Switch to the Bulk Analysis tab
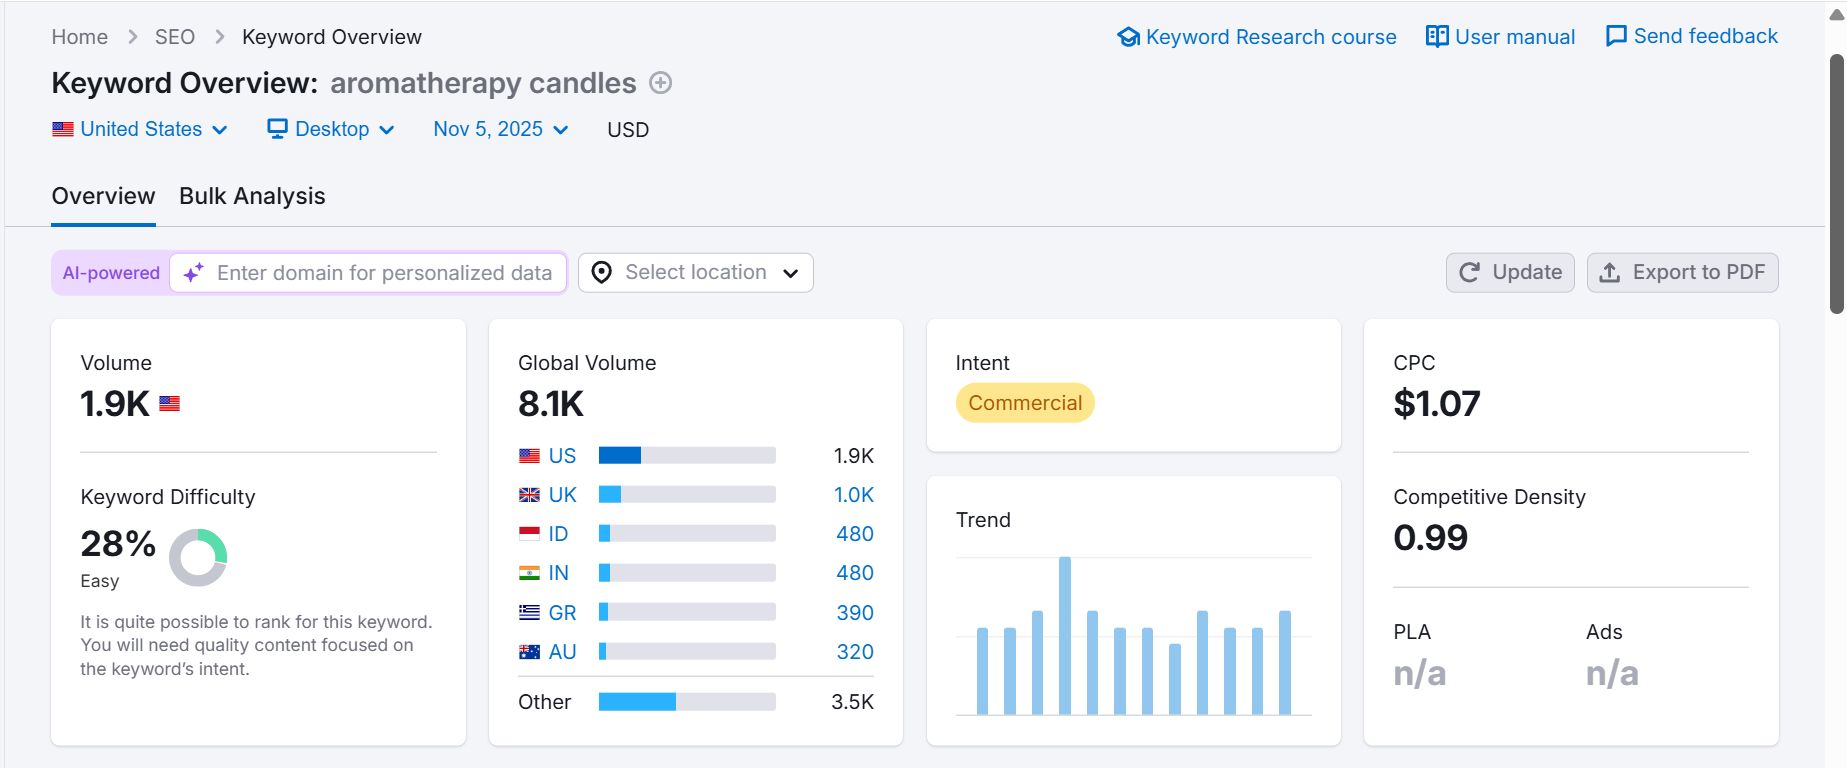This screenshot has height=768, width=1847. (x=252, y=196)
